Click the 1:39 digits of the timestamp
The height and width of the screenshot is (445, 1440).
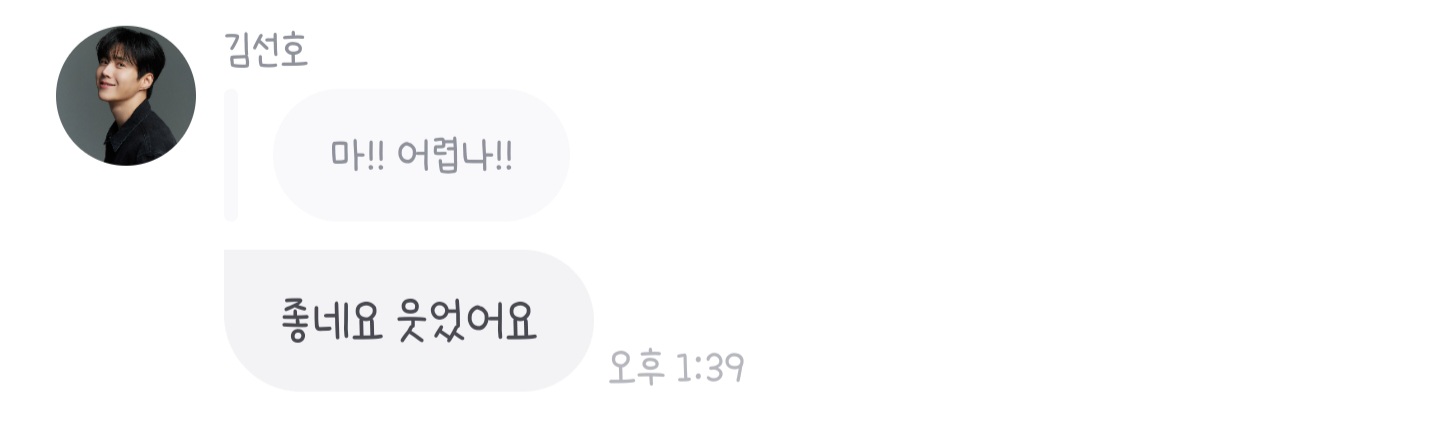pyautogui.click(x=710, y=368)
